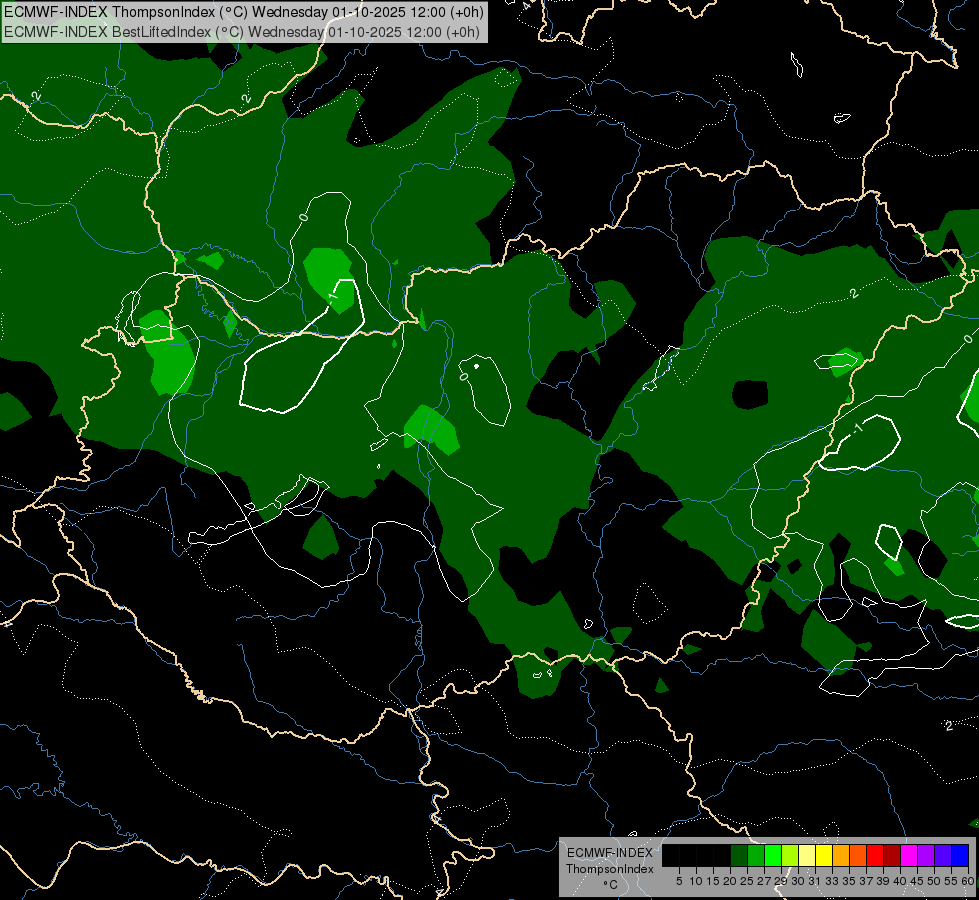Click the -1 contour label on the right side

click(x=857, y=428)
